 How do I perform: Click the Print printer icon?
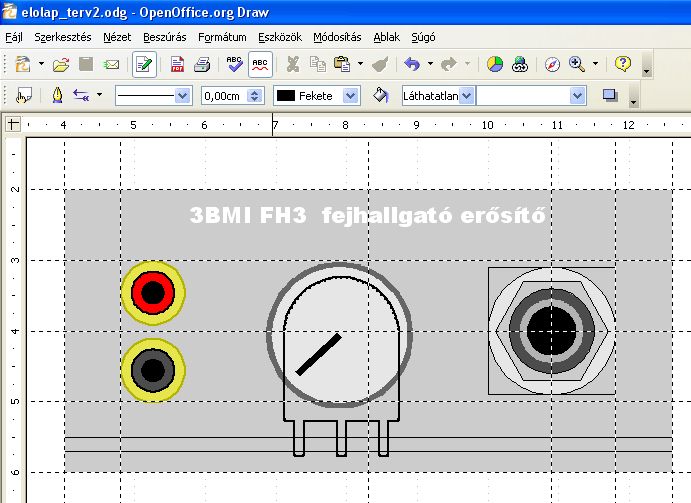click(202, 64)
